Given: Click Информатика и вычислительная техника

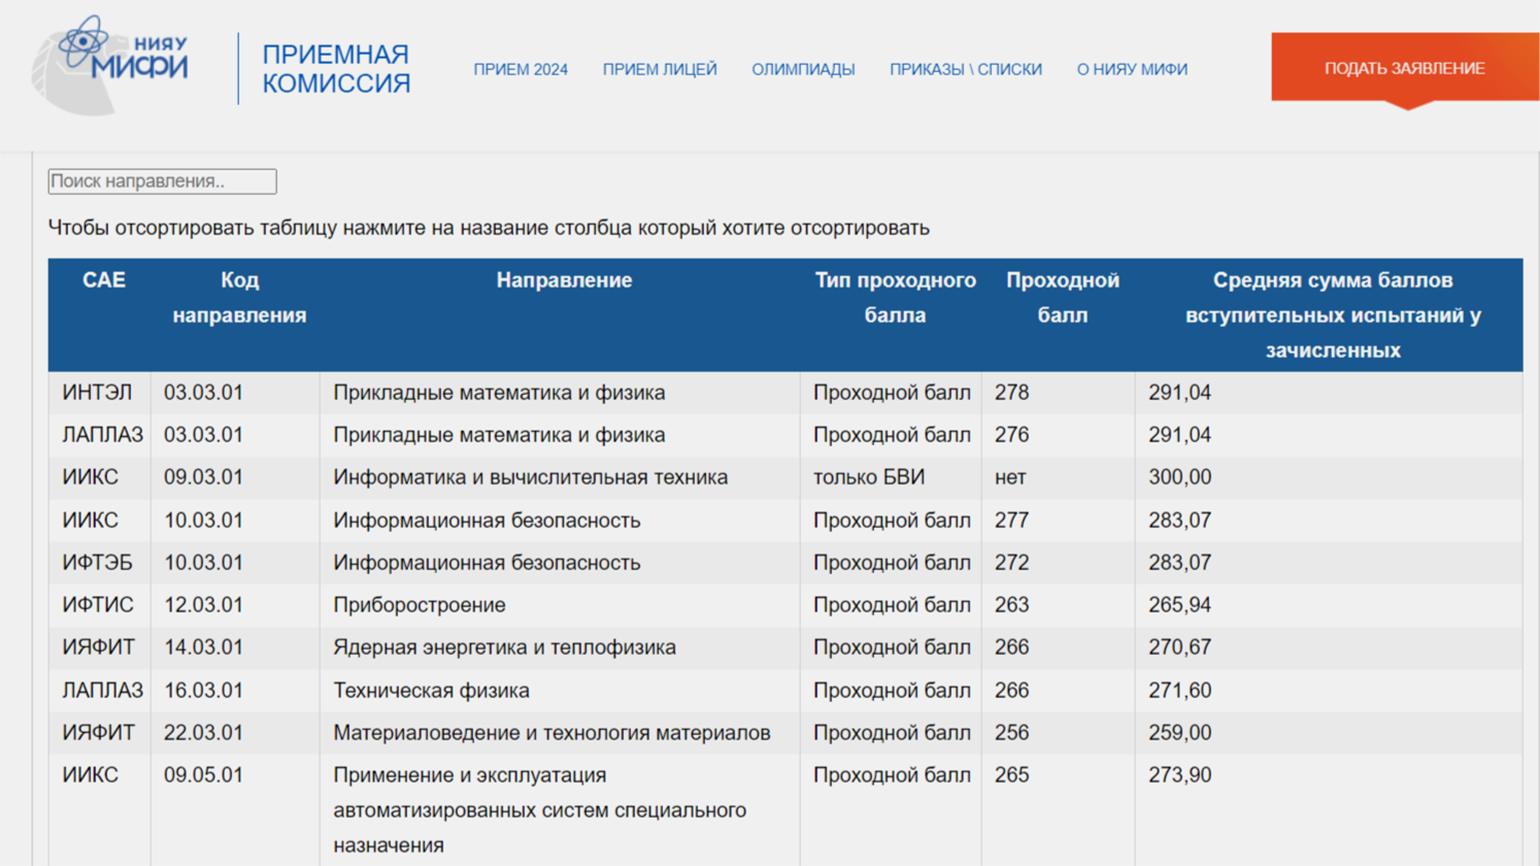Looking at the screenshot, I should [530, 478].
